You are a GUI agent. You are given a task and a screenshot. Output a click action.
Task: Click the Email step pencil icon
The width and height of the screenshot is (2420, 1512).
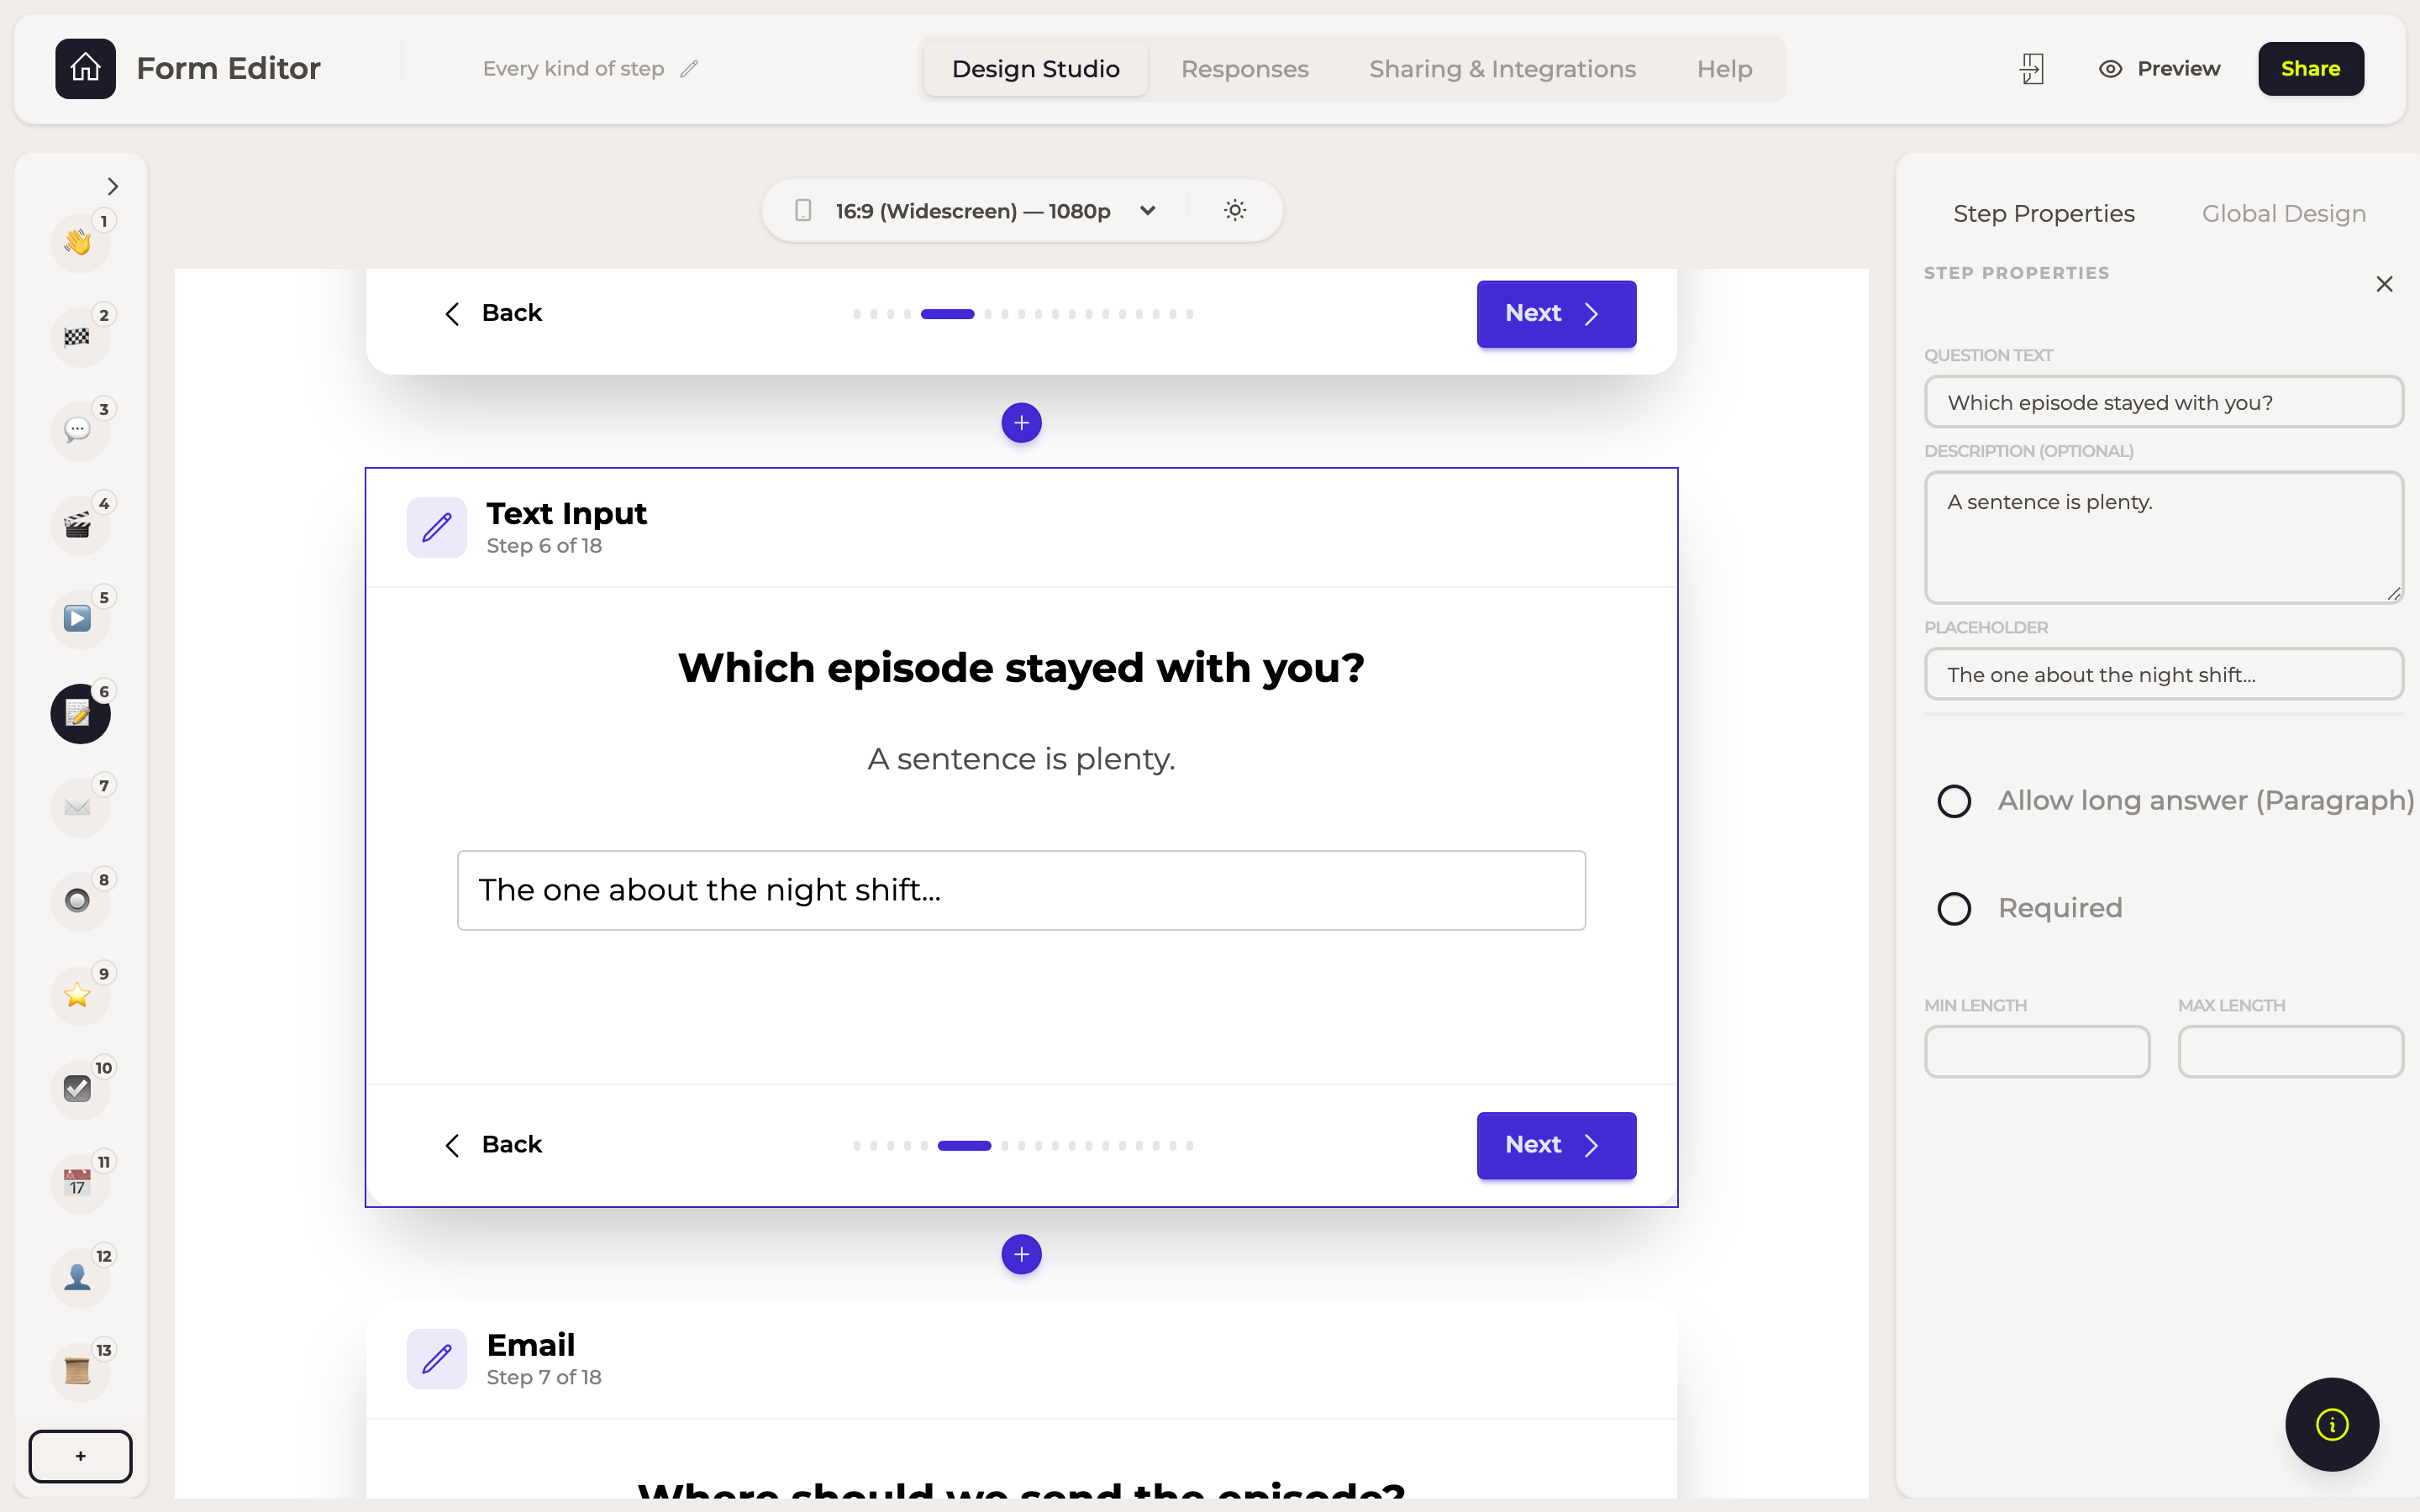tap(436, 1359)
